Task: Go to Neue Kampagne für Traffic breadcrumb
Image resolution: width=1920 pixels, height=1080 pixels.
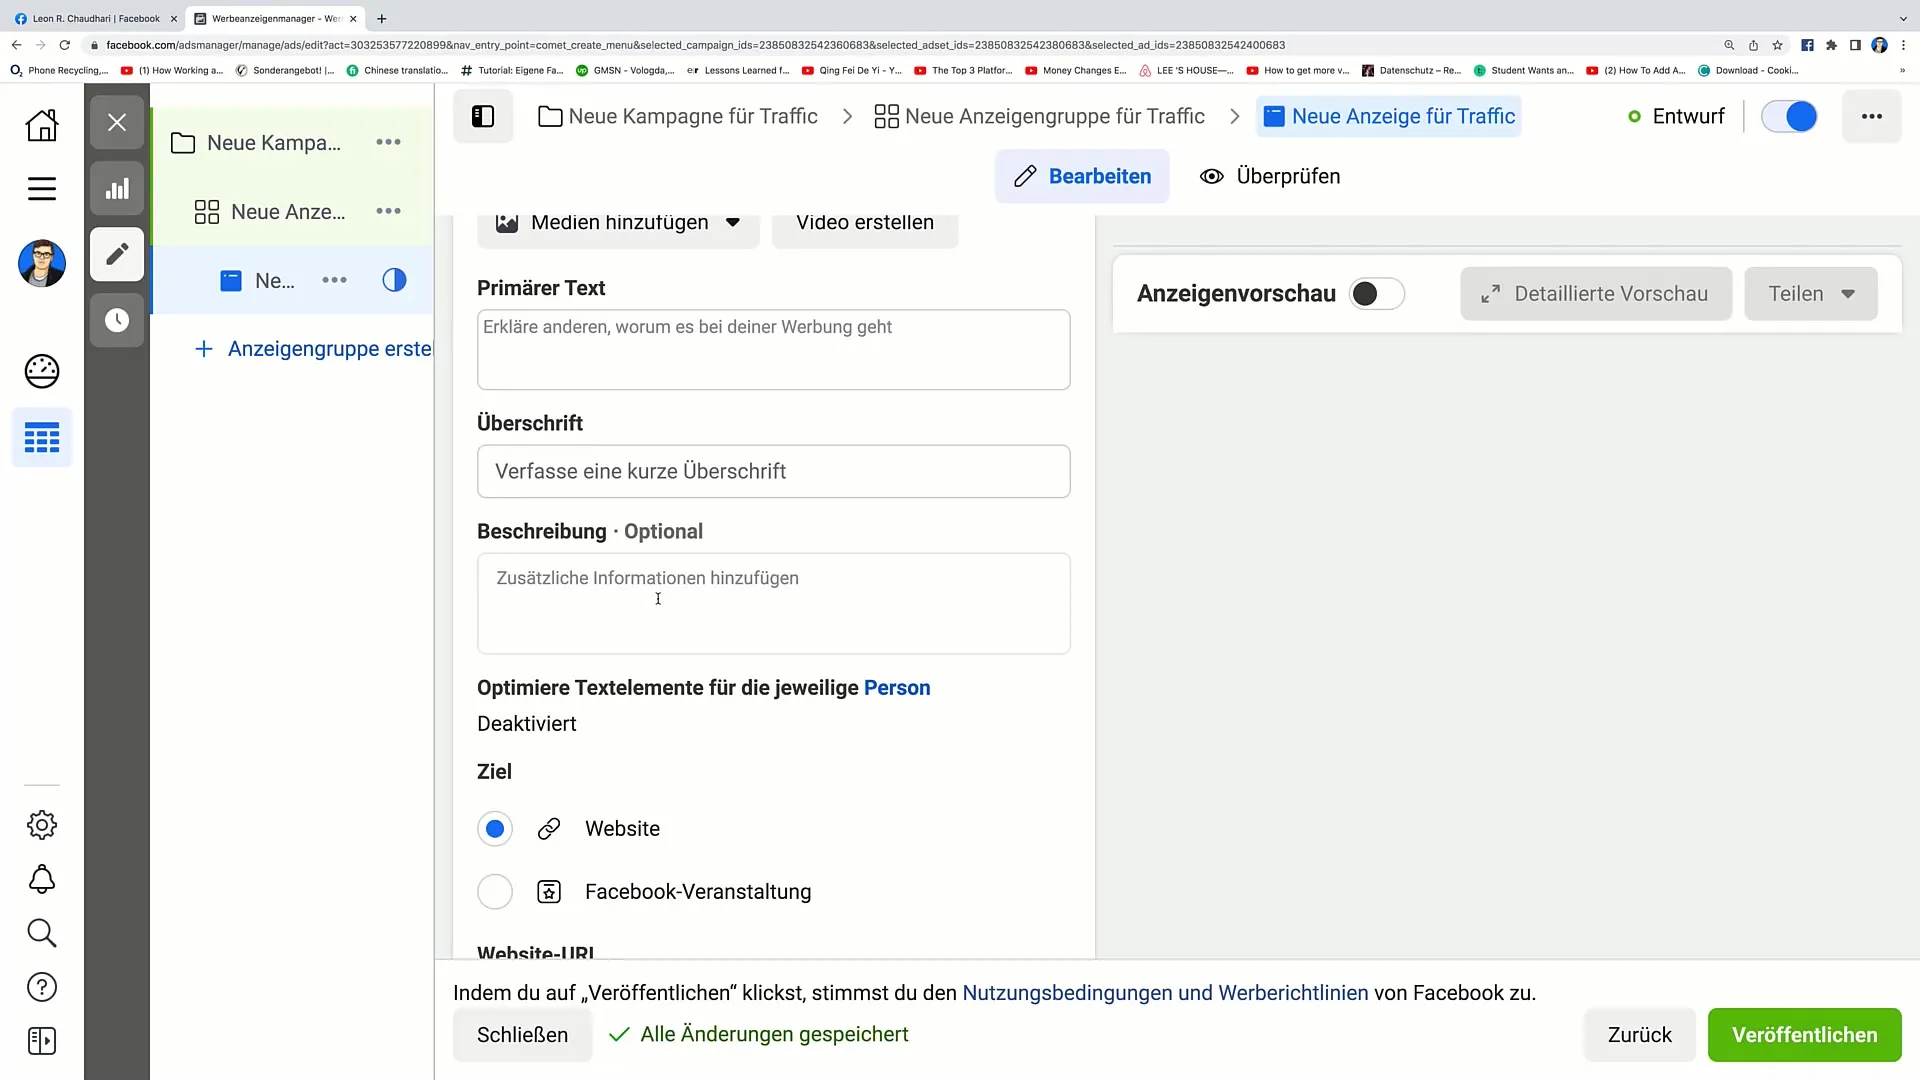Action: [x=678, y=116]
